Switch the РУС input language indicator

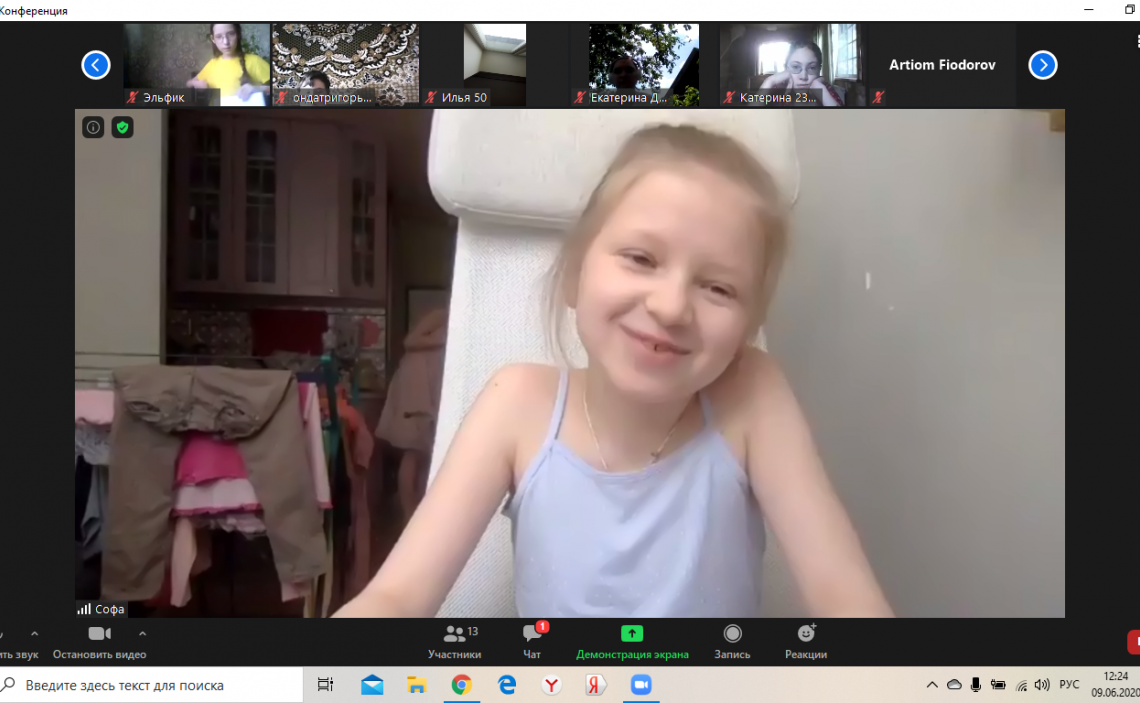[x=1069, y=685]
